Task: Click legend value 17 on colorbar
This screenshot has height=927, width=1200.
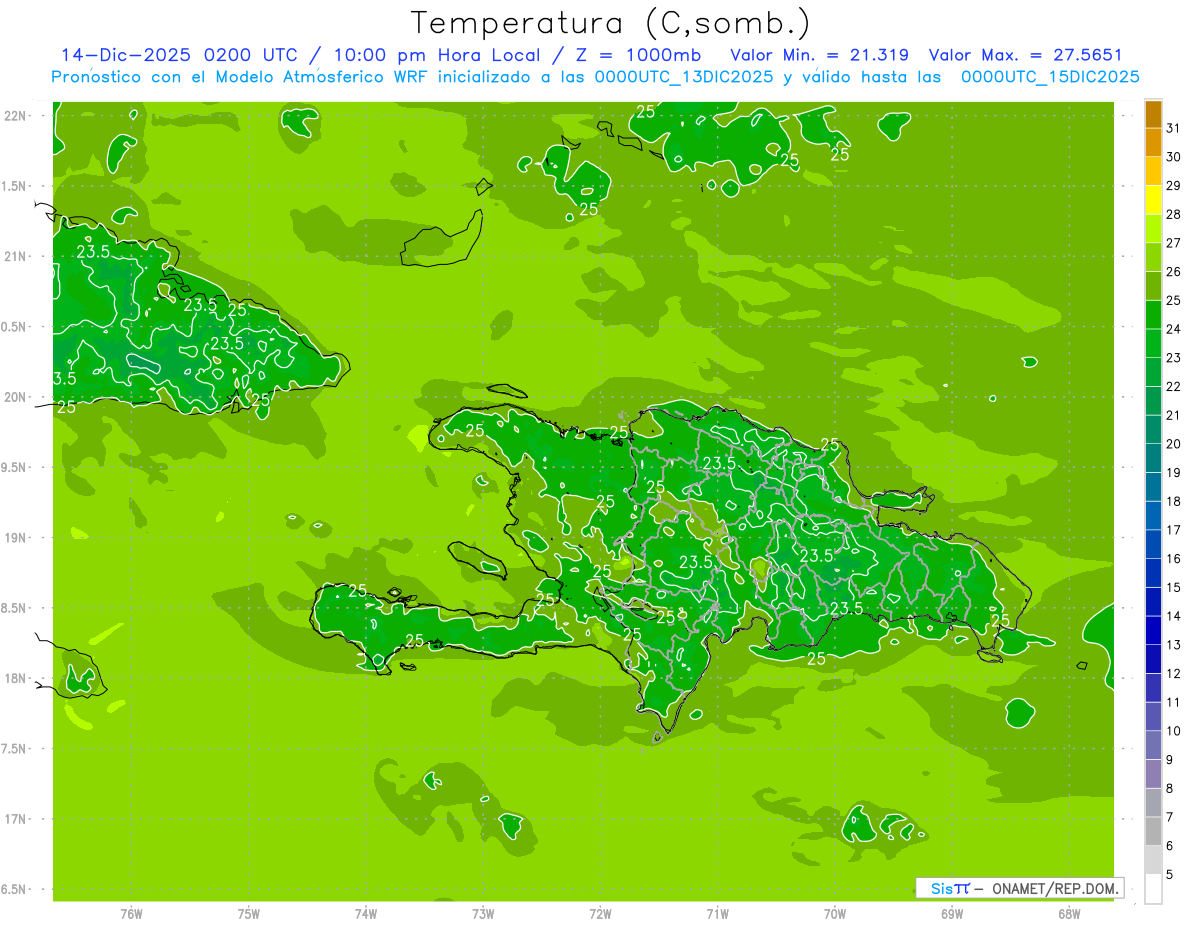Action: (1173, 530)
